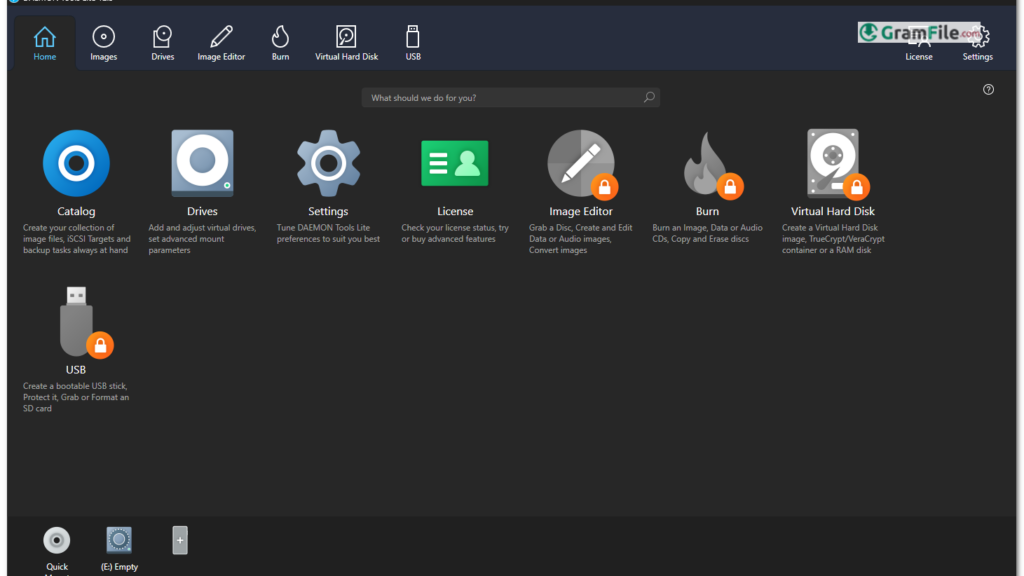
Task: Open the Settings gear tile
Action: (328, 163)
